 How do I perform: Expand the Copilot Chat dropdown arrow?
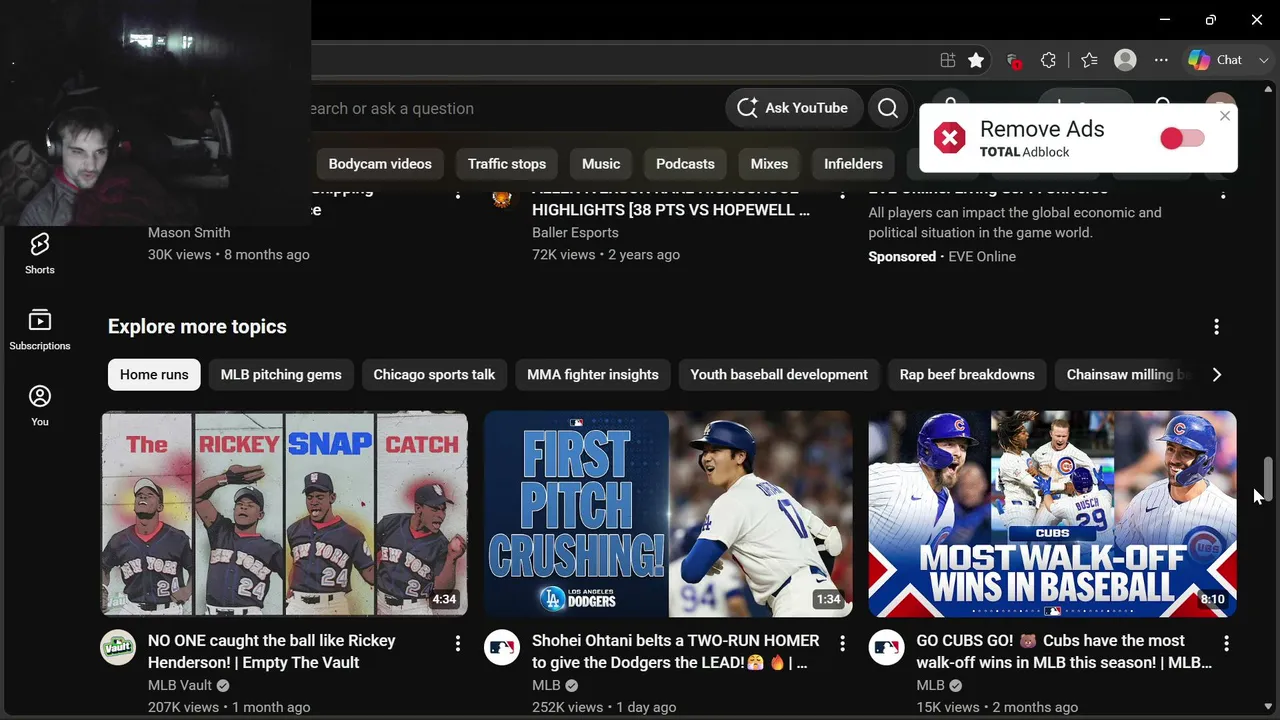pos(1264,60)
